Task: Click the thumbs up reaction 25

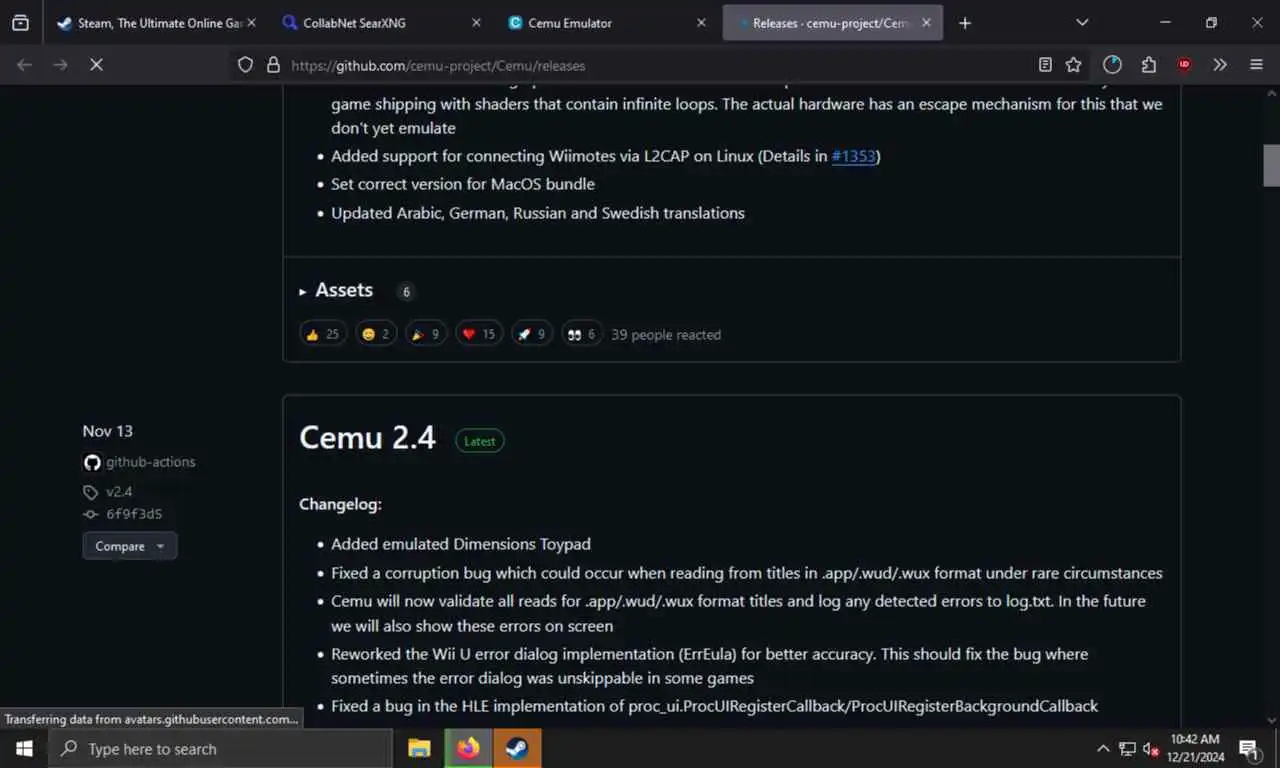Action: (x=323, y=334)
